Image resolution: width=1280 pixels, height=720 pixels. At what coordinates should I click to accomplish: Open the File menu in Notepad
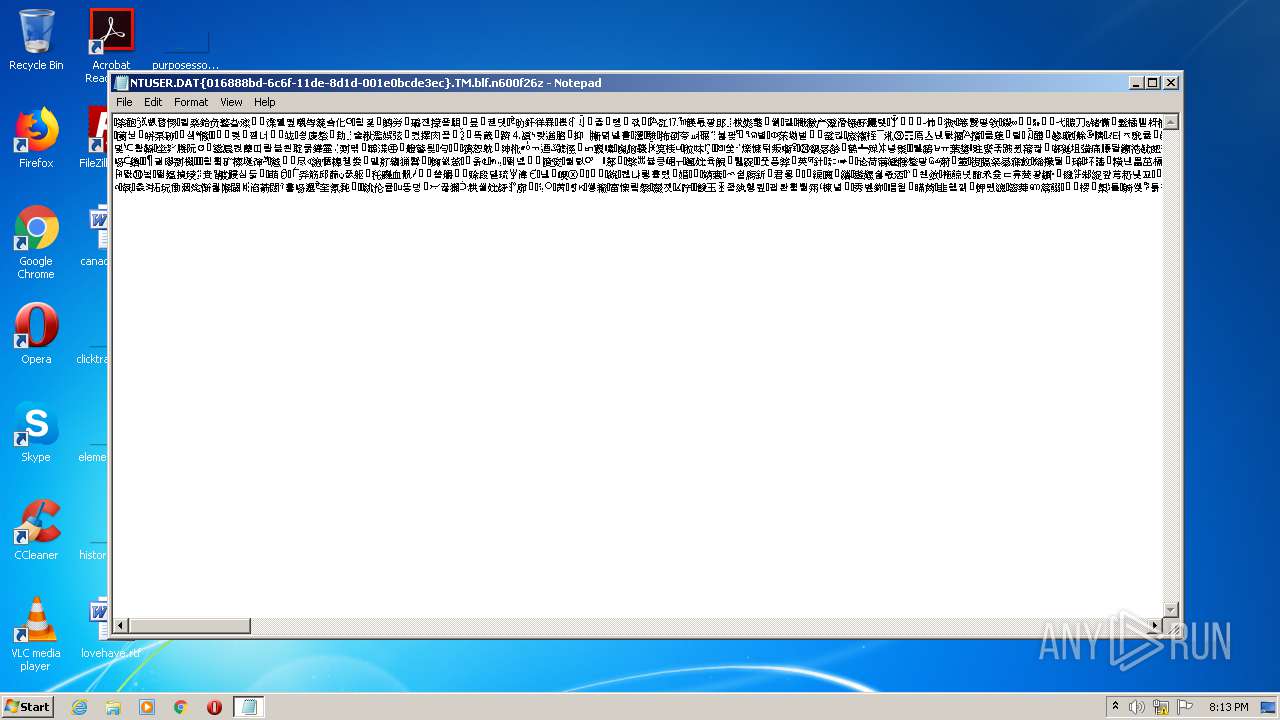[x=124, y=102]
